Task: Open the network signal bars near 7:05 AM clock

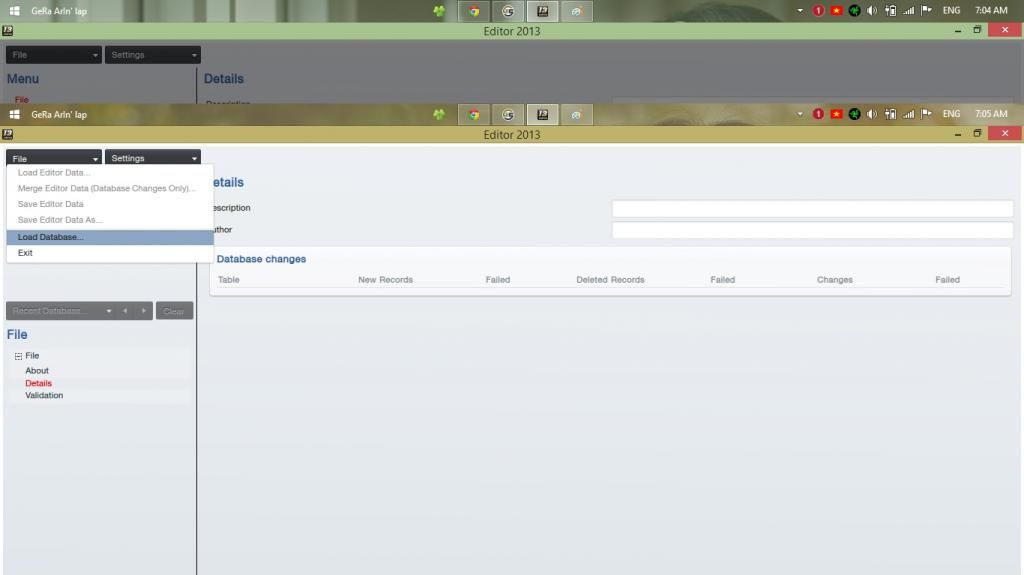Action: [x=908, y=114]
